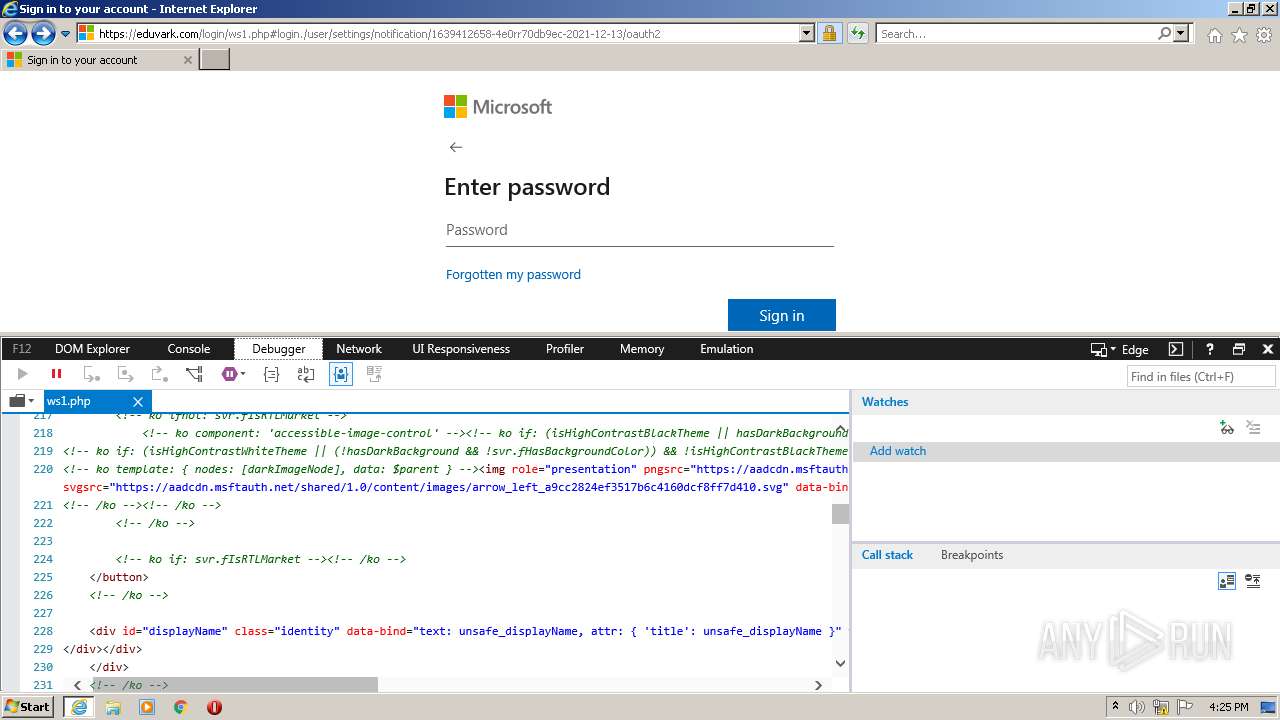Toggle Just My Code icon
The image size is (1280, 720).
point(341,374)
